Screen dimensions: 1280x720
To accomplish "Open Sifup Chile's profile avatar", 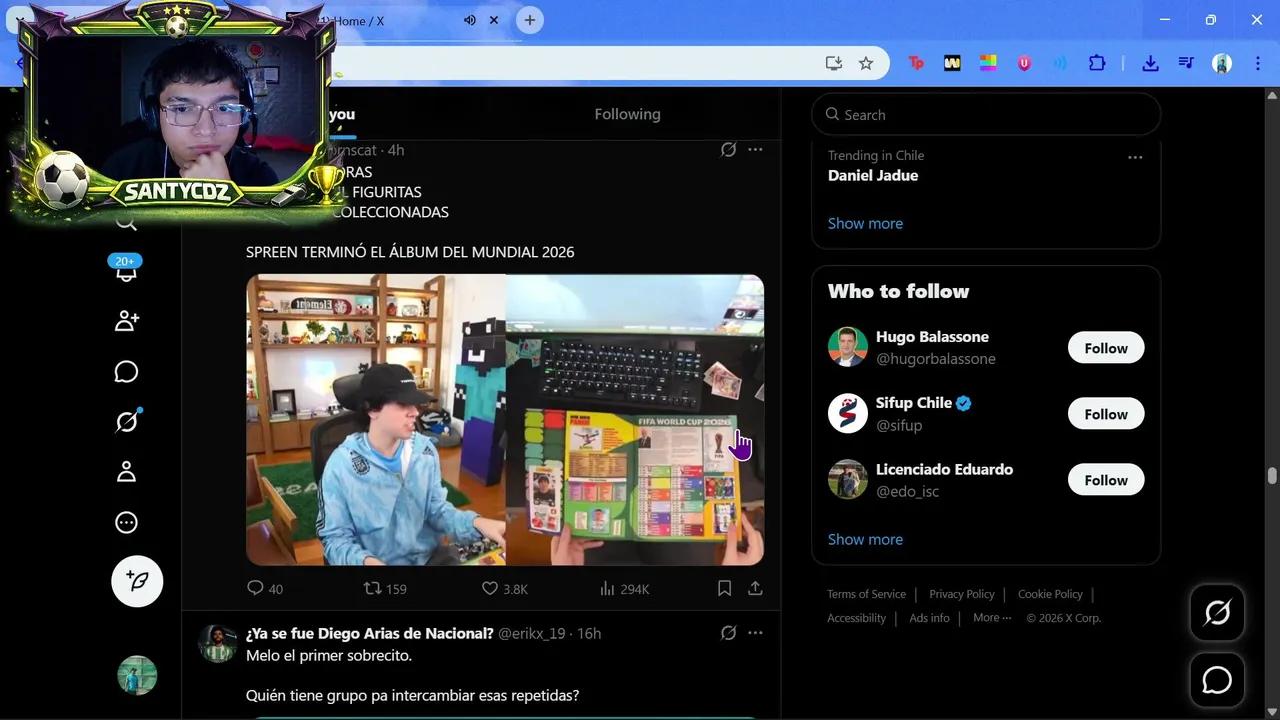I will pyautogui.click(x=847, y=413).
